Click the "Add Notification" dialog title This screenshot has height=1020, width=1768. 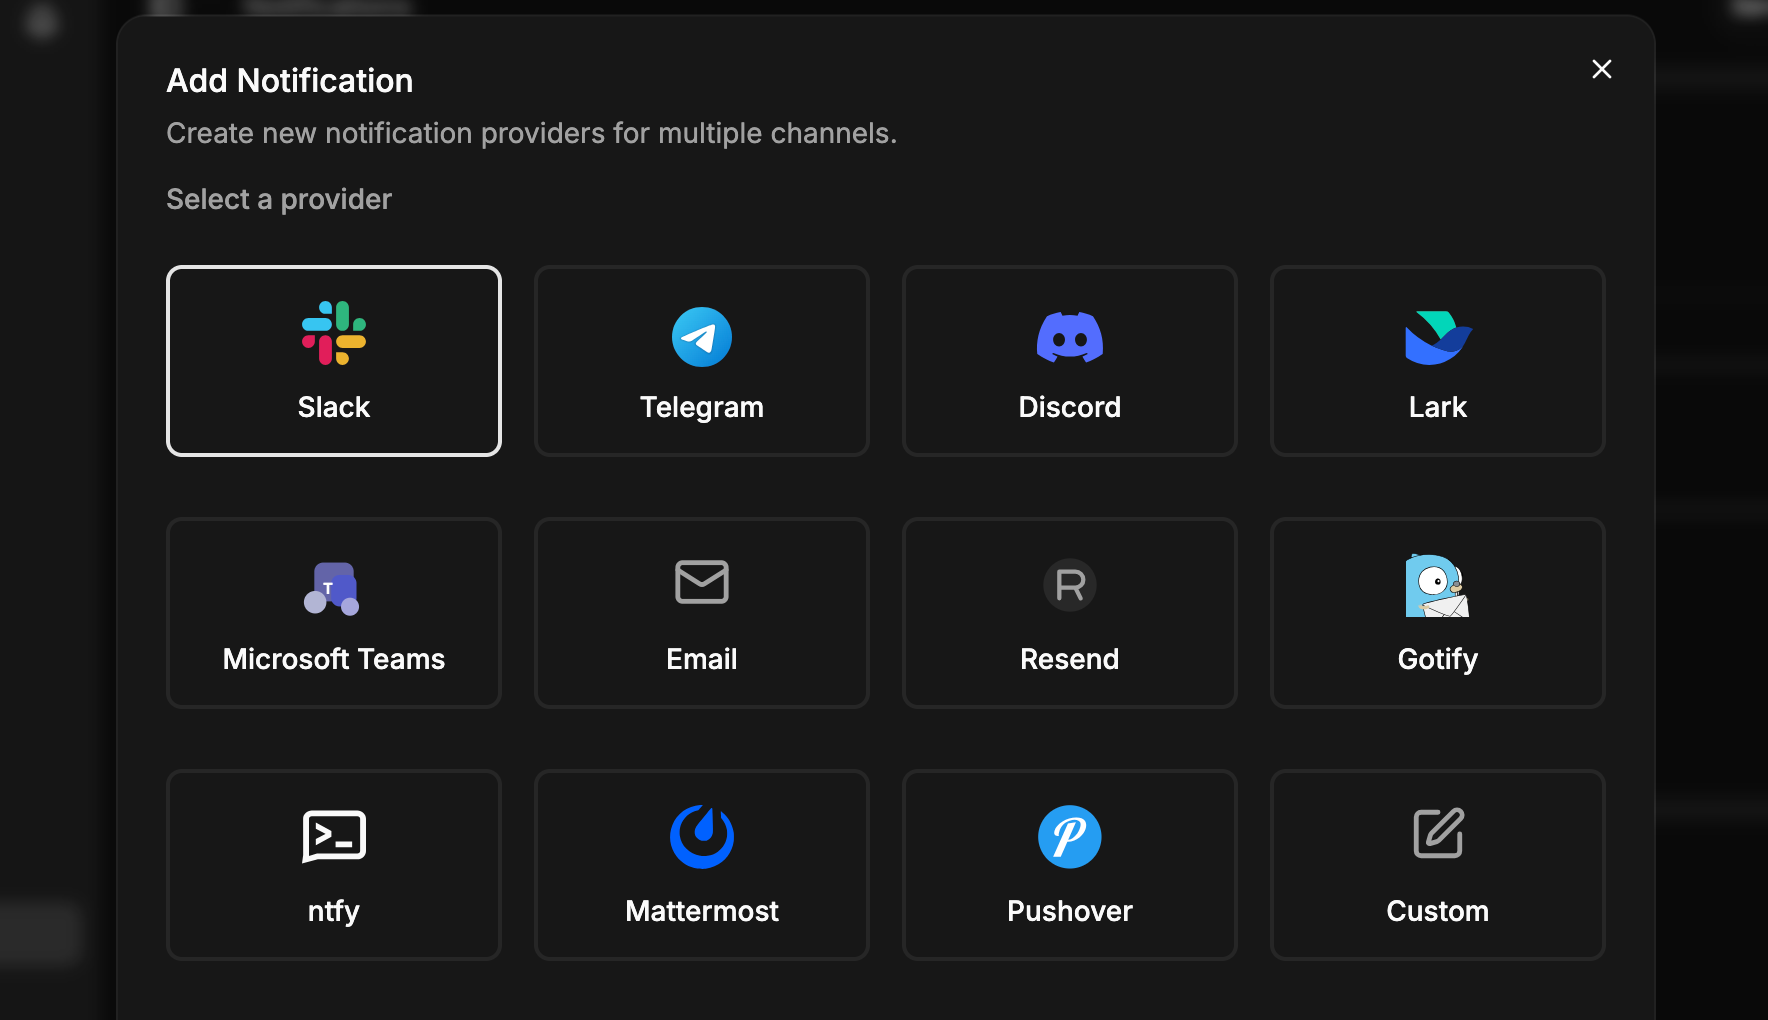(290, 81)
